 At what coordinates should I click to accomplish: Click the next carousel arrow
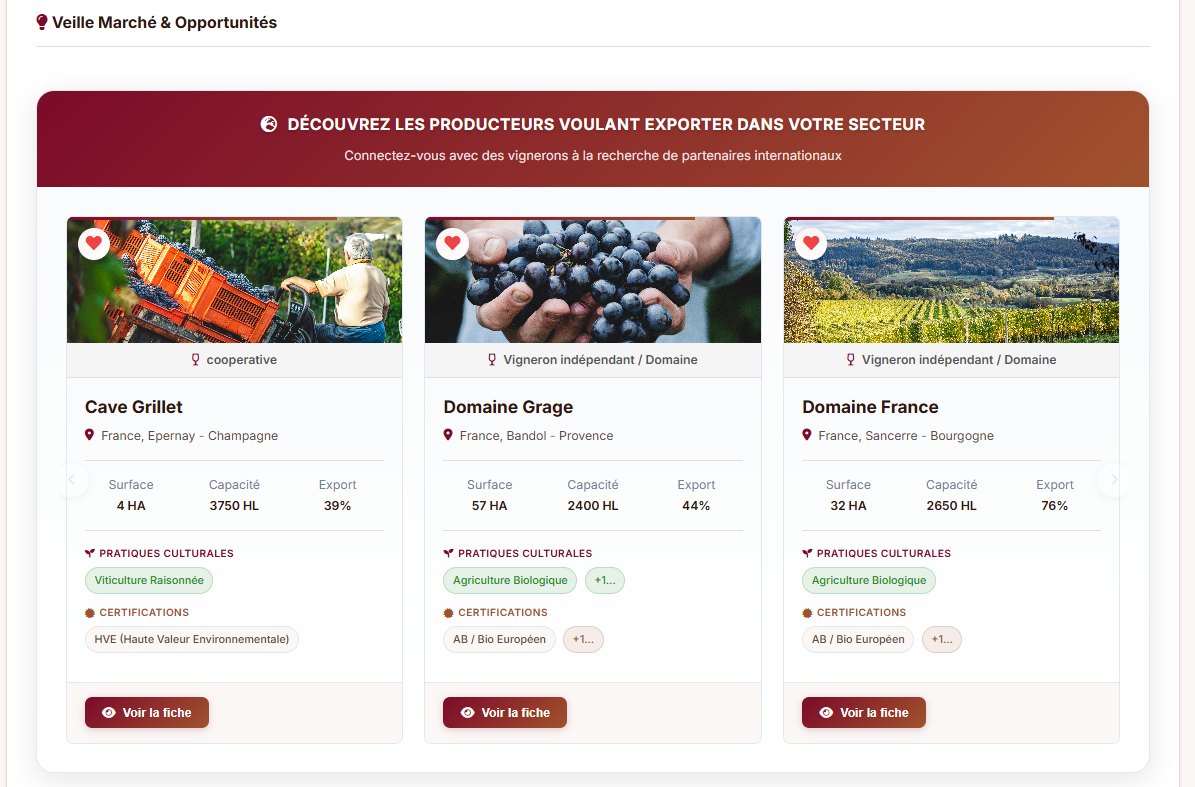point(1113,480)
